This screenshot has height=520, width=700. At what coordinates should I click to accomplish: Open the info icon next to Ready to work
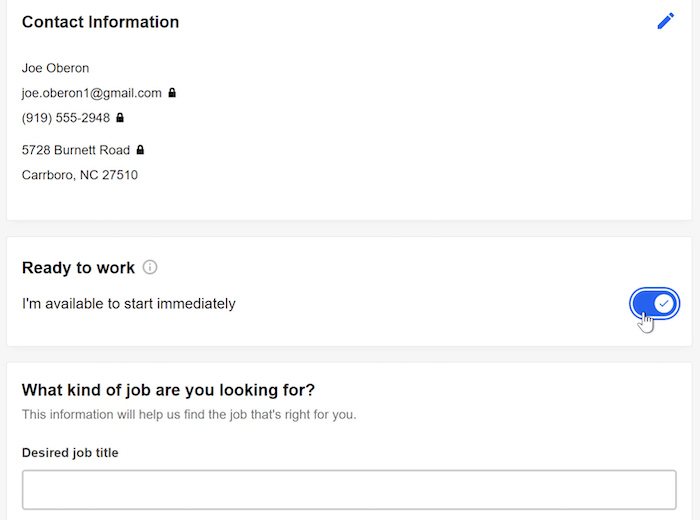coord(150,267)
